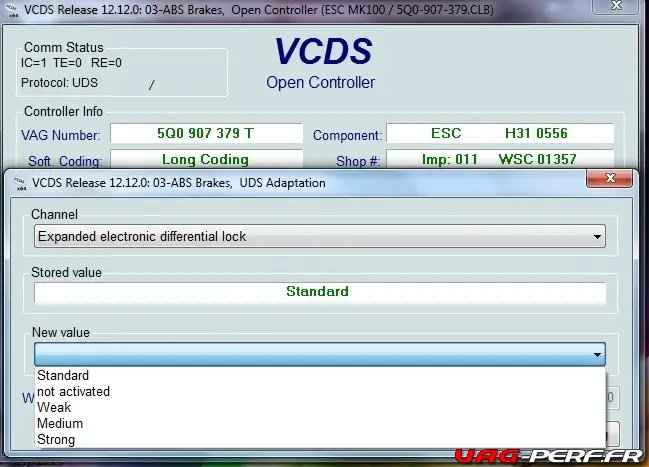Click the 'Stored value' label
The width and height of the screenshot is (649, 467).
(x=66, y=272)
